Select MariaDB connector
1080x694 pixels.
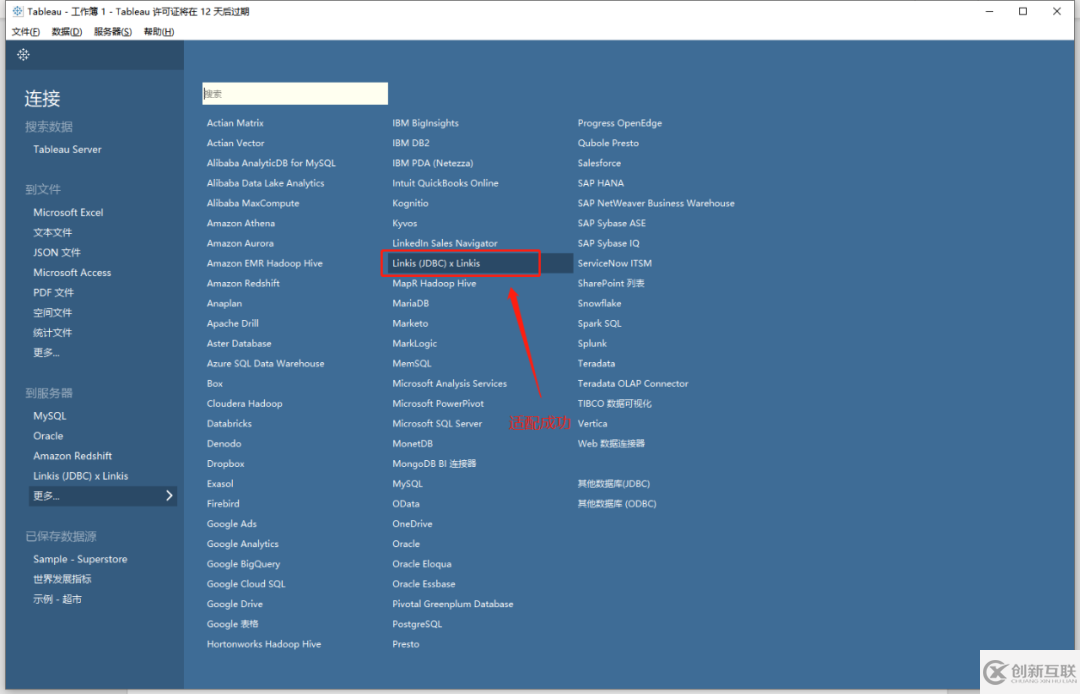click(411, 304)
